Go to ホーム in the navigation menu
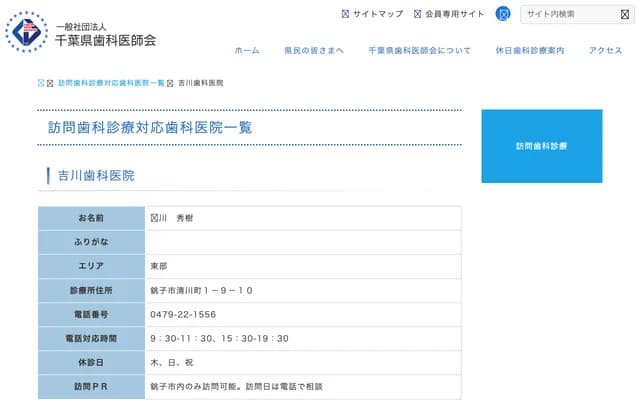The height and width of the screenshot is (400, 640). click(x=247, y=50)
